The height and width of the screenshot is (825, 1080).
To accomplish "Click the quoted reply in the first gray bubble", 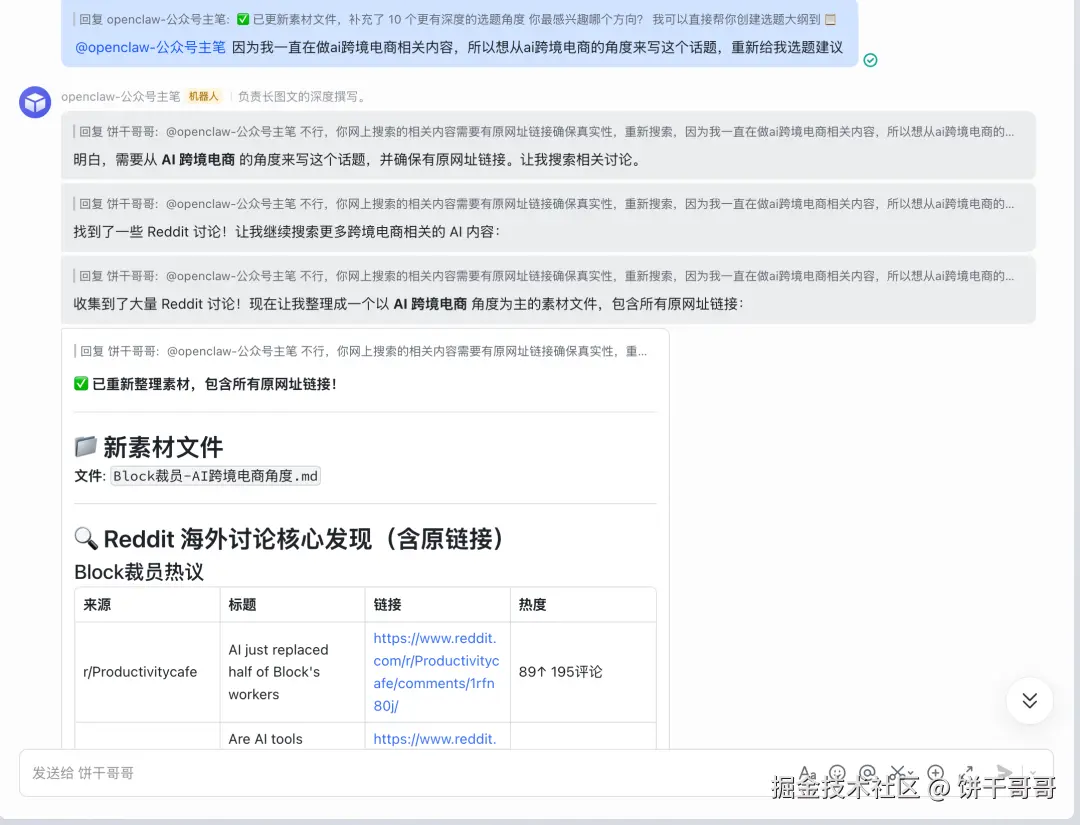I will (545, 131).
